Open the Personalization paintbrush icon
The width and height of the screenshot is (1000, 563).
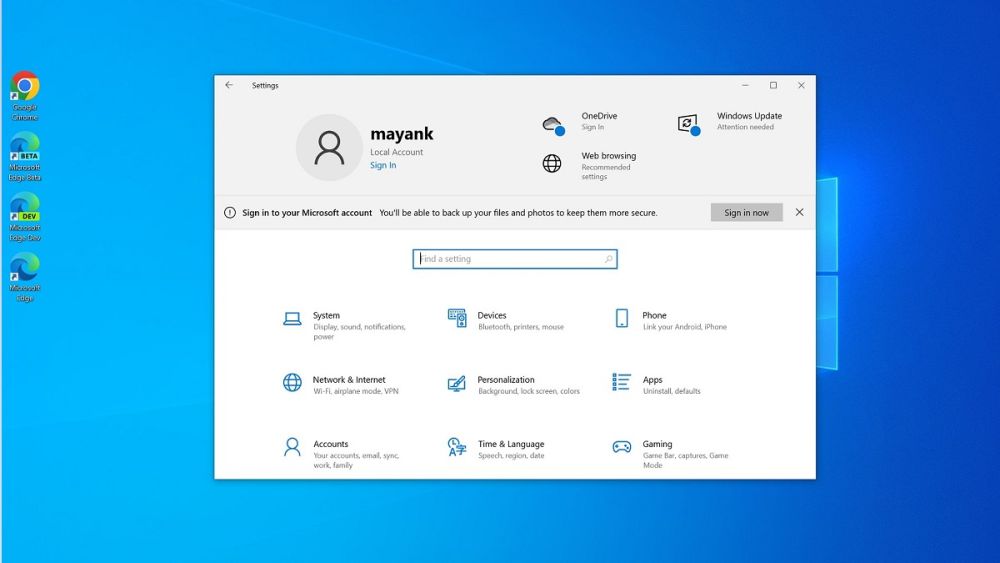(x=457, y=383)
